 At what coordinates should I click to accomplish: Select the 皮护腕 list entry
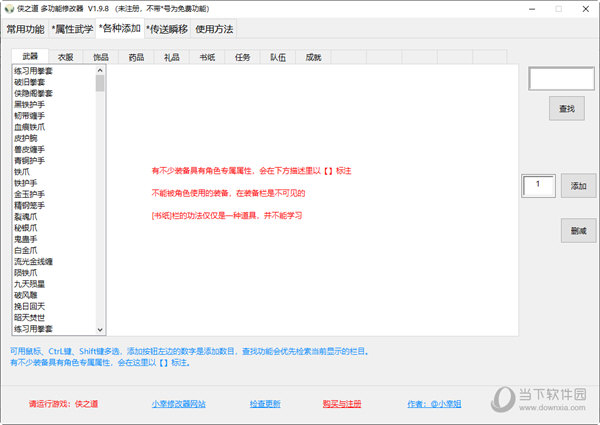pyautogui.click(x=26, y=138)
